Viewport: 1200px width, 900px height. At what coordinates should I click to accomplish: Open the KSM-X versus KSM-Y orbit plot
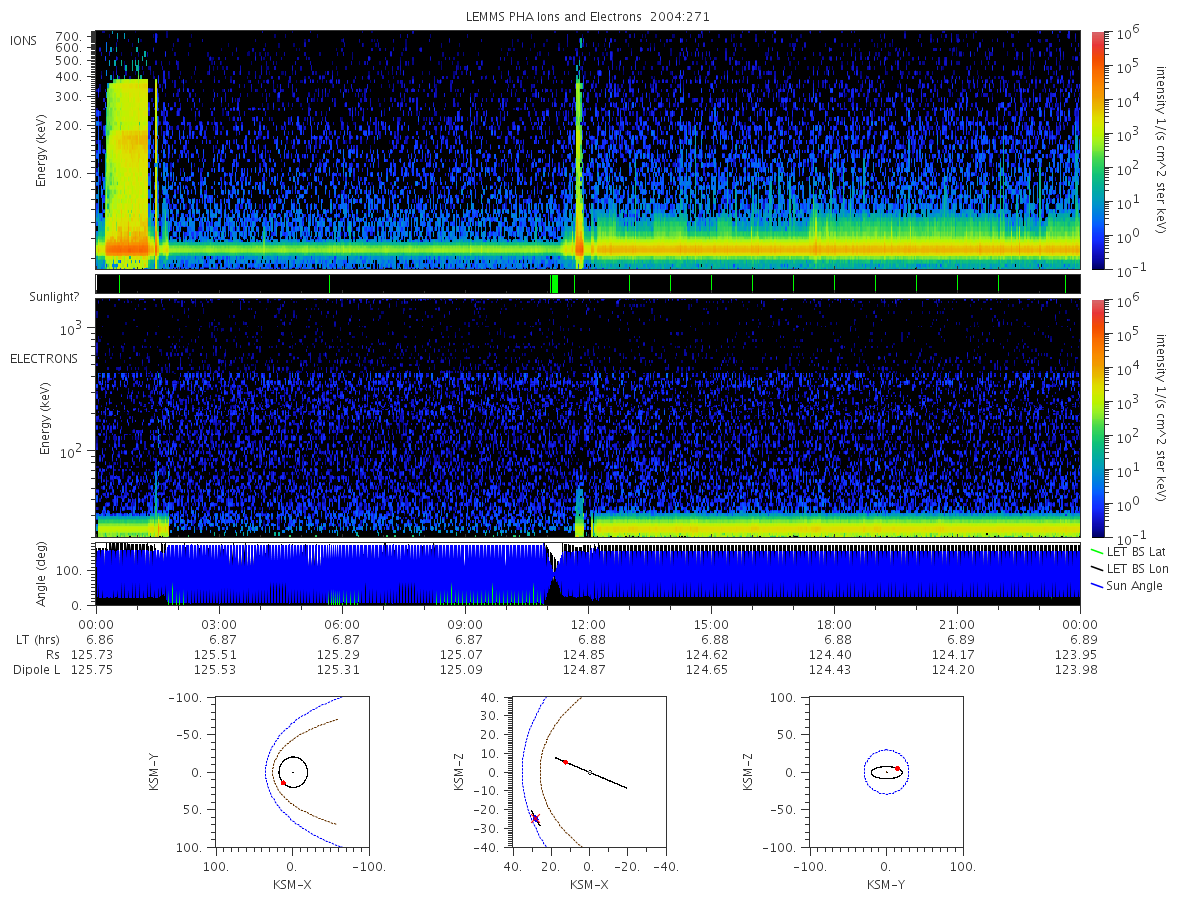(291, 772)
